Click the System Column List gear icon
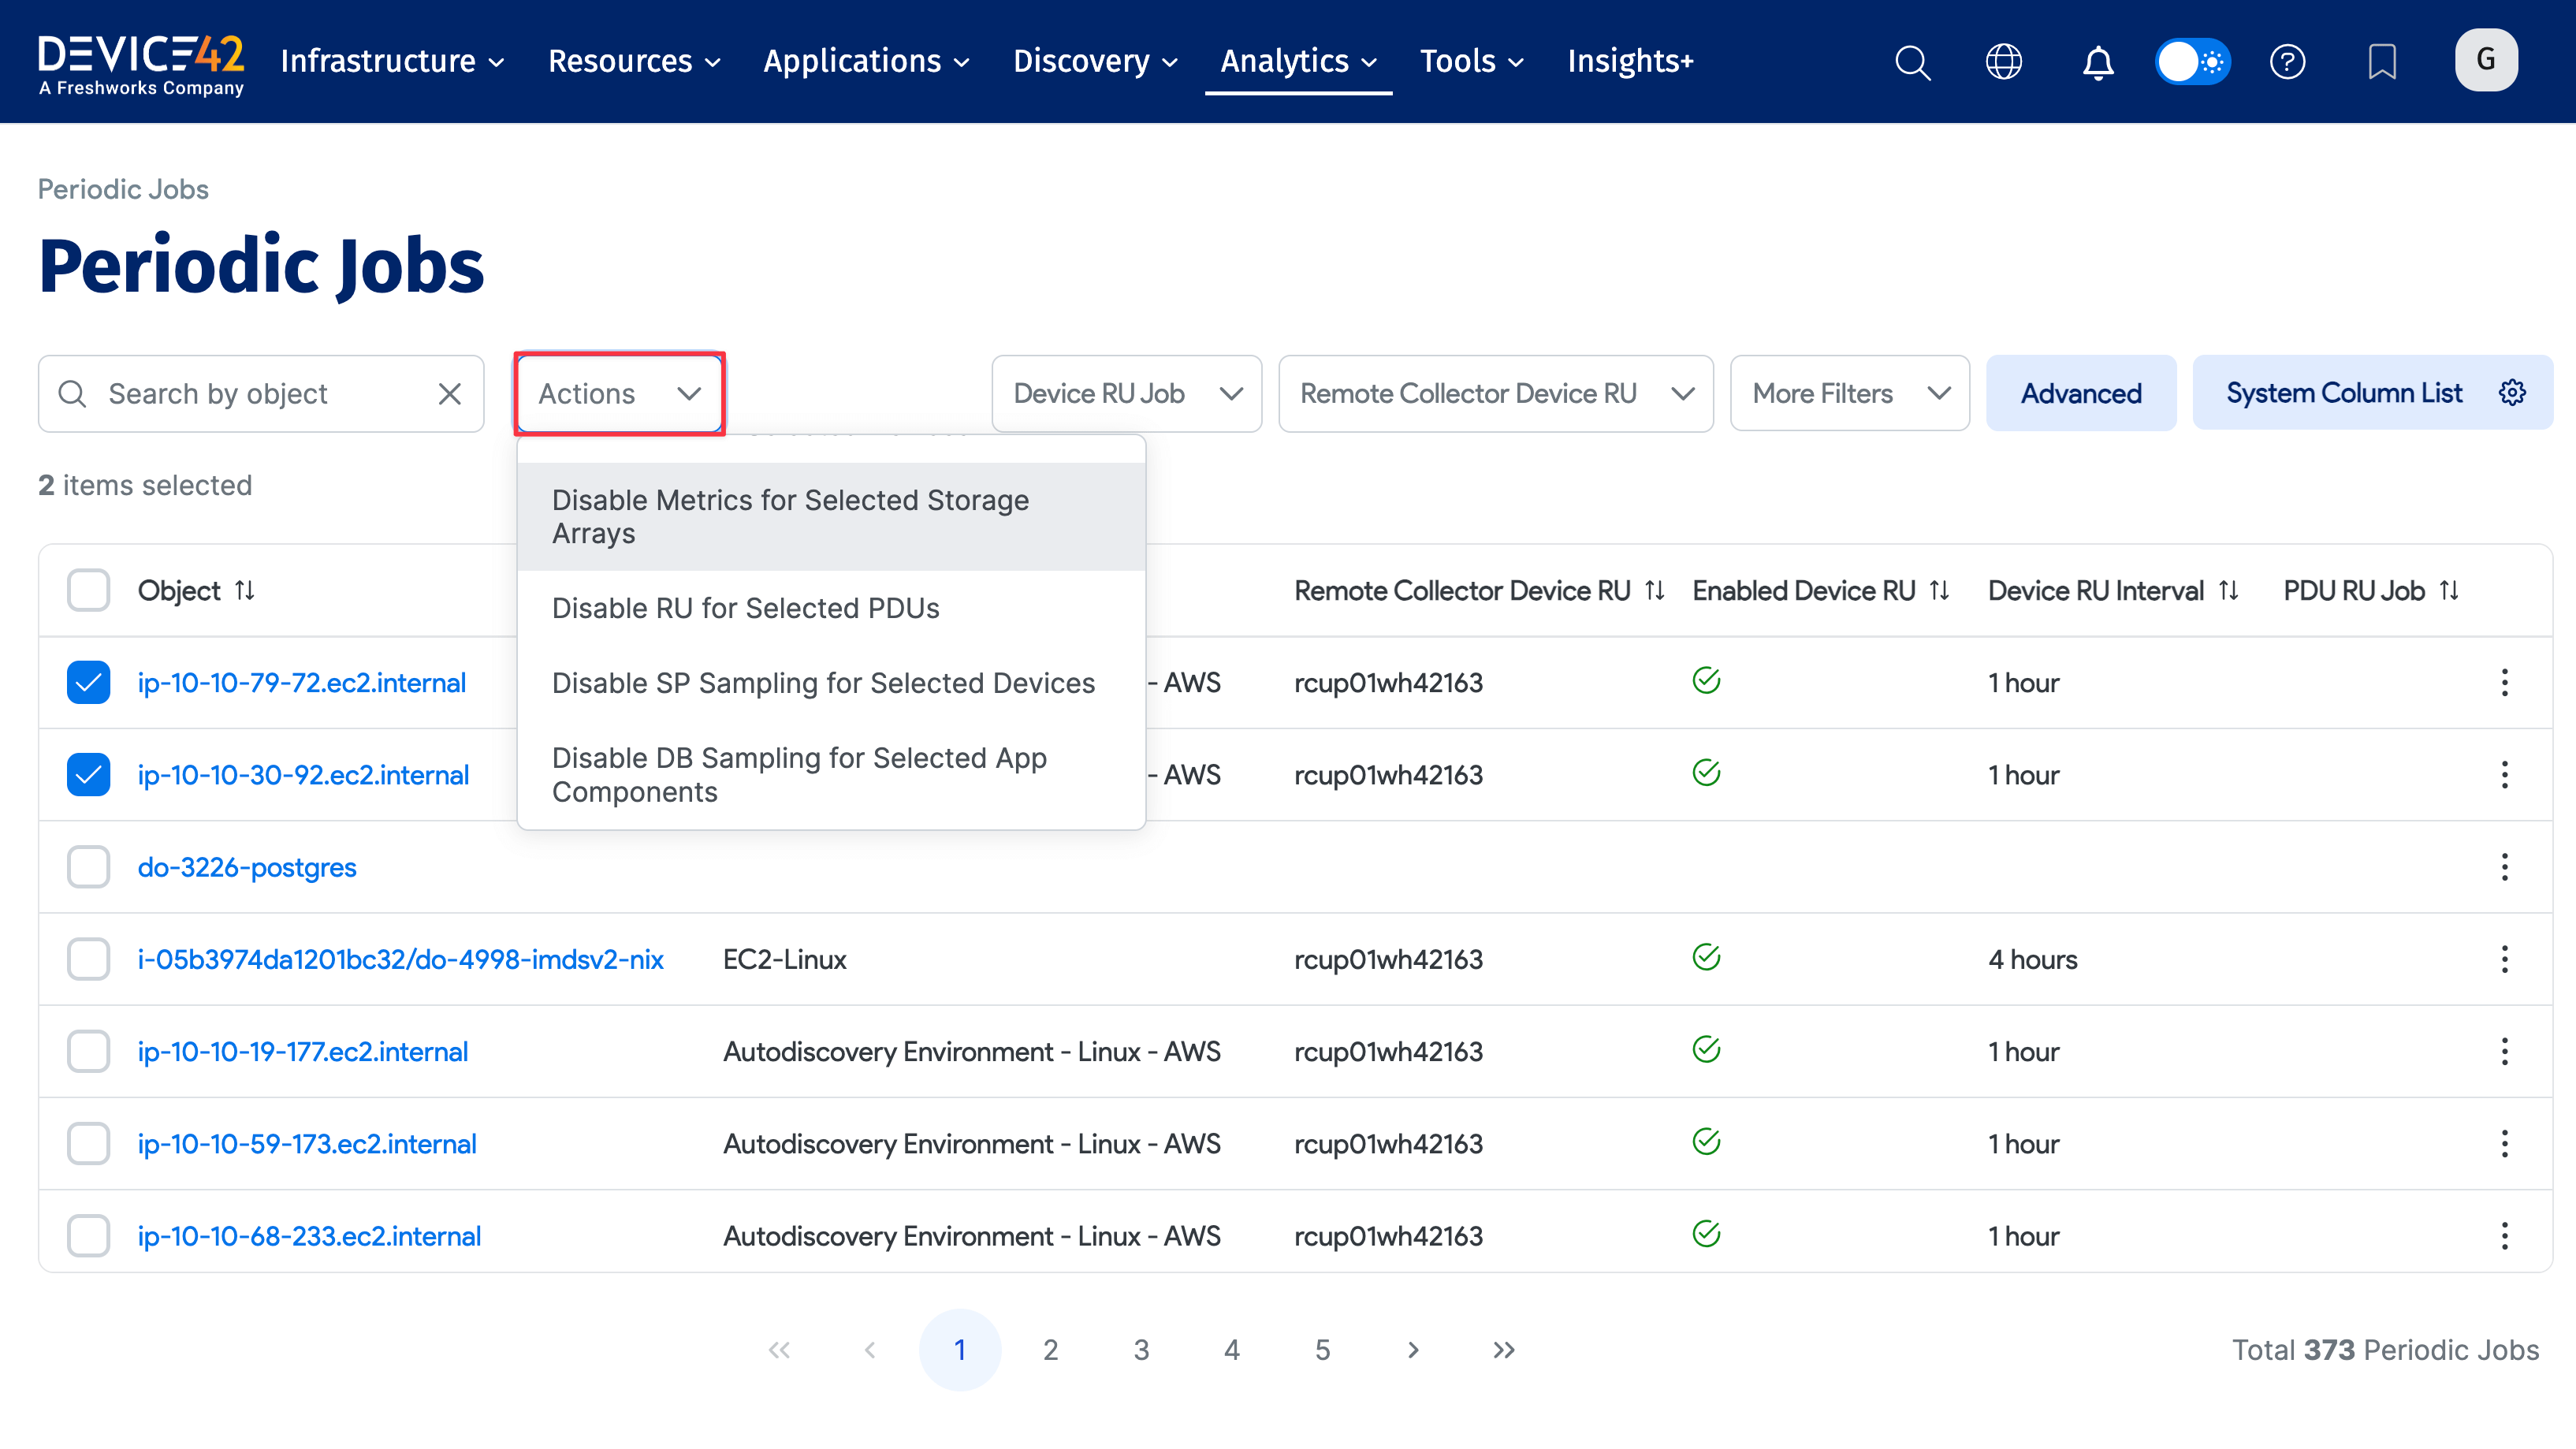 (2512, 392)
